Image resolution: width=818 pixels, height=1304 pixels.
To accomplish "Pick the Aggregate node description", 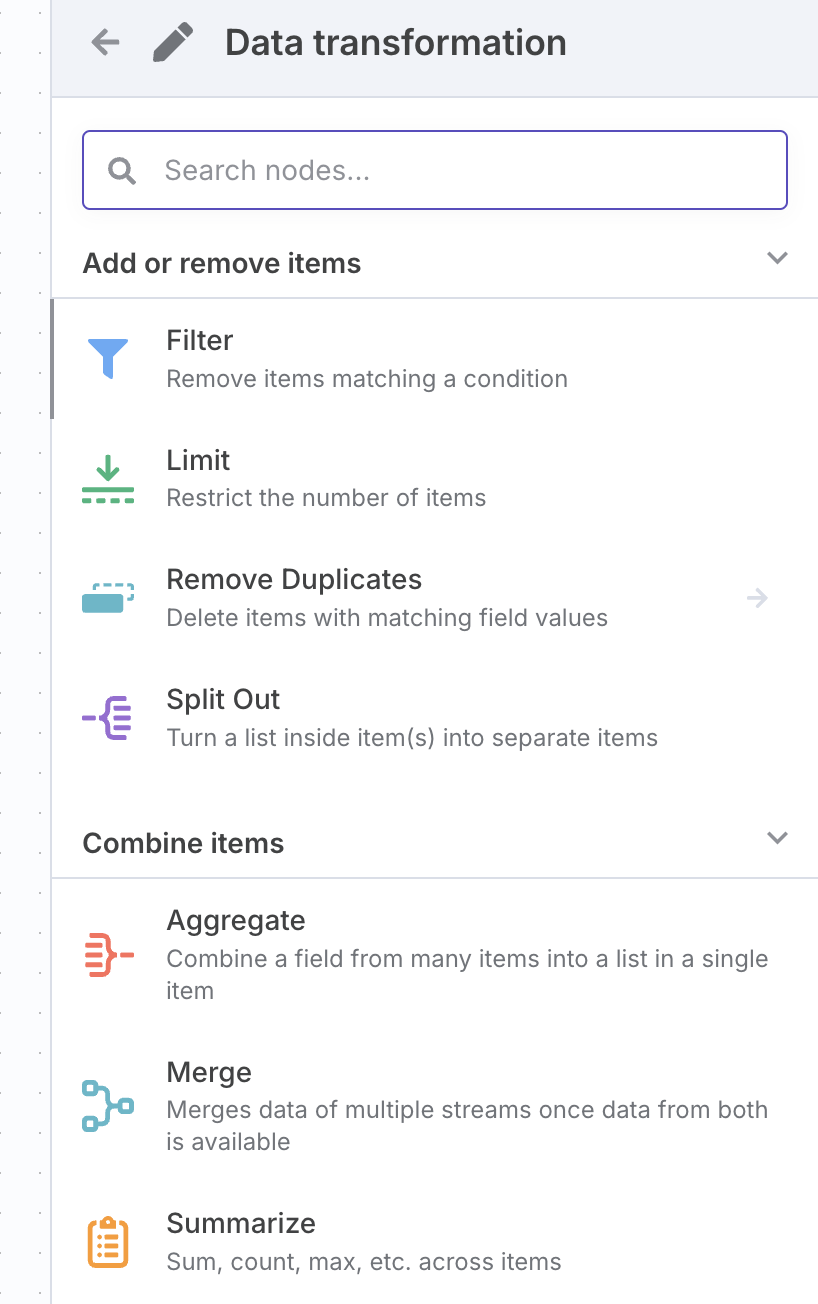I will (467, 974).
